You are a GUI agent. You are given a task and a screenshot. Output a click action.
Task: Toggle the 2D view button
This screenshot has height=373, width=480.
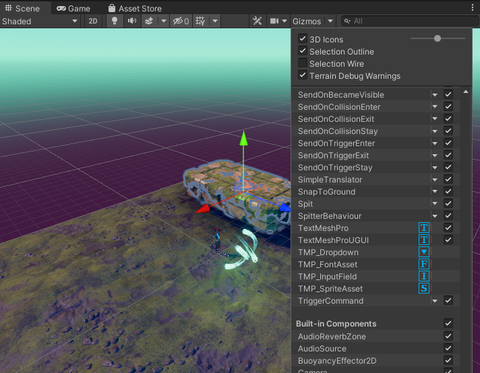tap(93, 21)
